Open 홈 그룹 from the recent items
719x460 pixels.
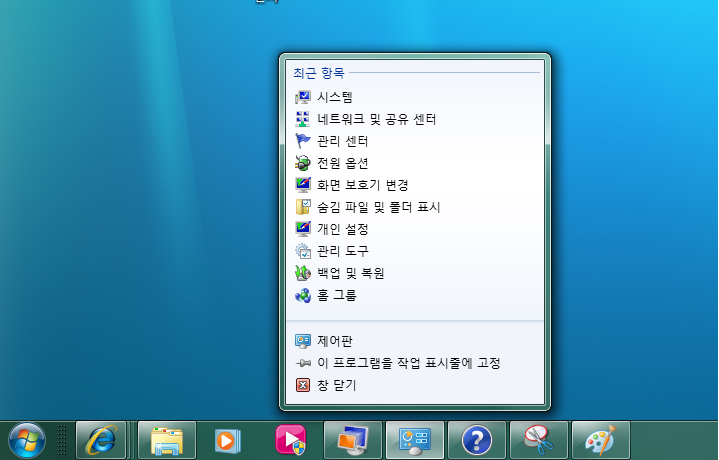[415, 295]
